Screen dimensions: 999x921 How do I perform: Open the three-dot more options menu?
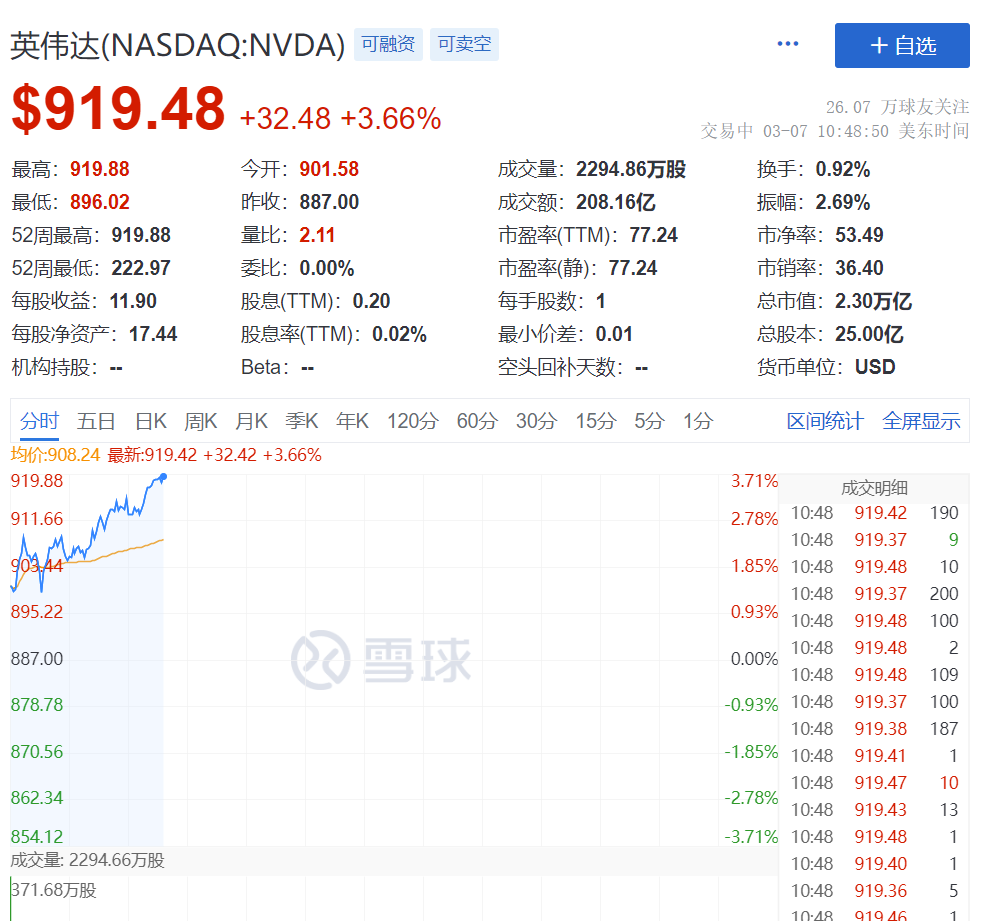(x=787, y=44)
